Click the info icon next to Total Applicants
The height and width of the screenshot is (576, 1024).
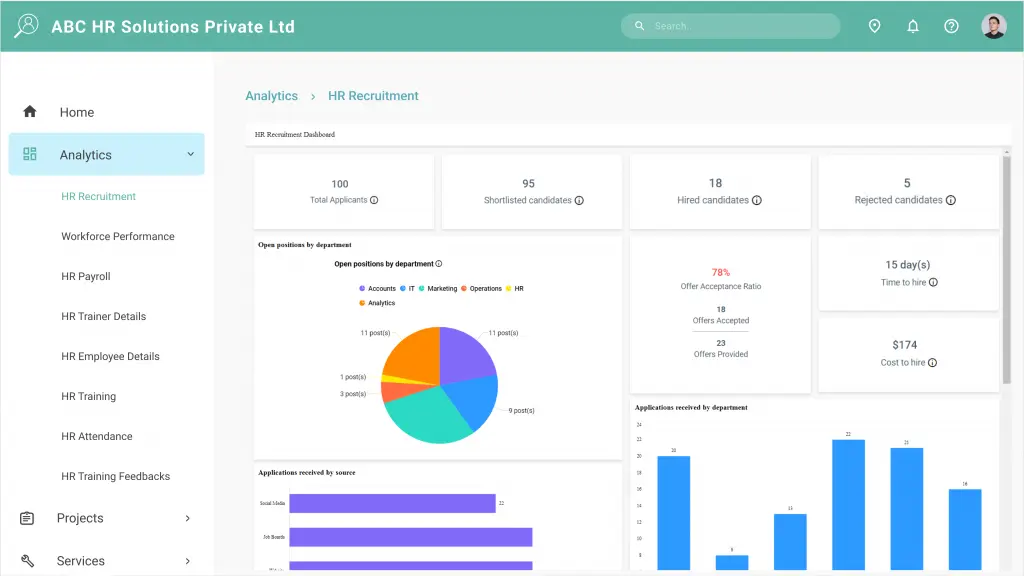[375, 199]
